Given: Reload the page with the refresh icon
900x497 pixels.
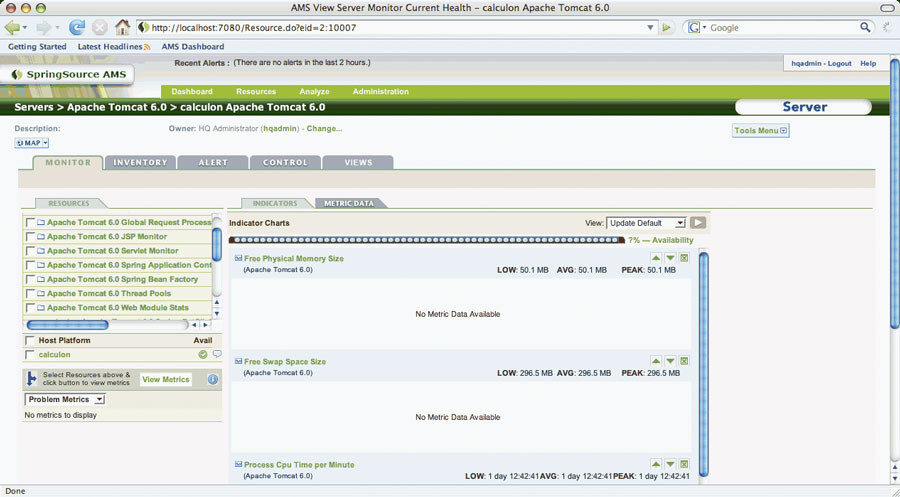Looking at the screenshot, I should pyautogui.click(x=77, y=27).
